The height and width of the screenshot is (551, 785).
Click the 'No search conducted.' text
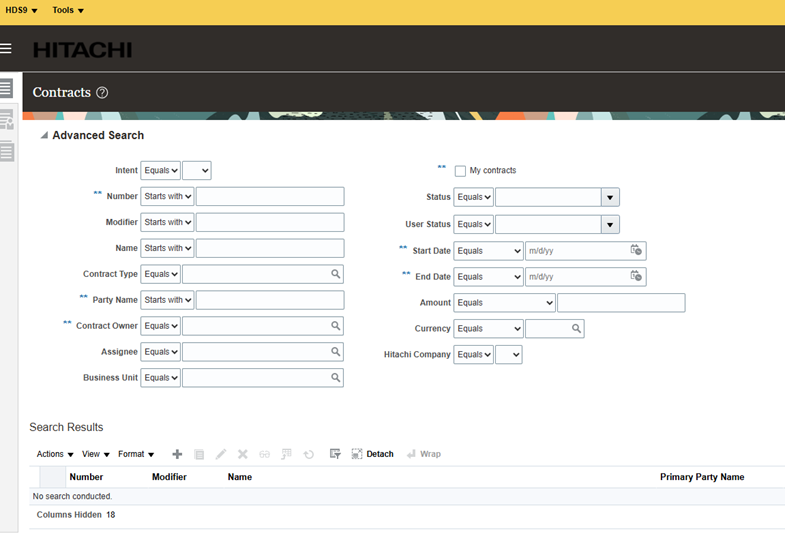point(72,496)
